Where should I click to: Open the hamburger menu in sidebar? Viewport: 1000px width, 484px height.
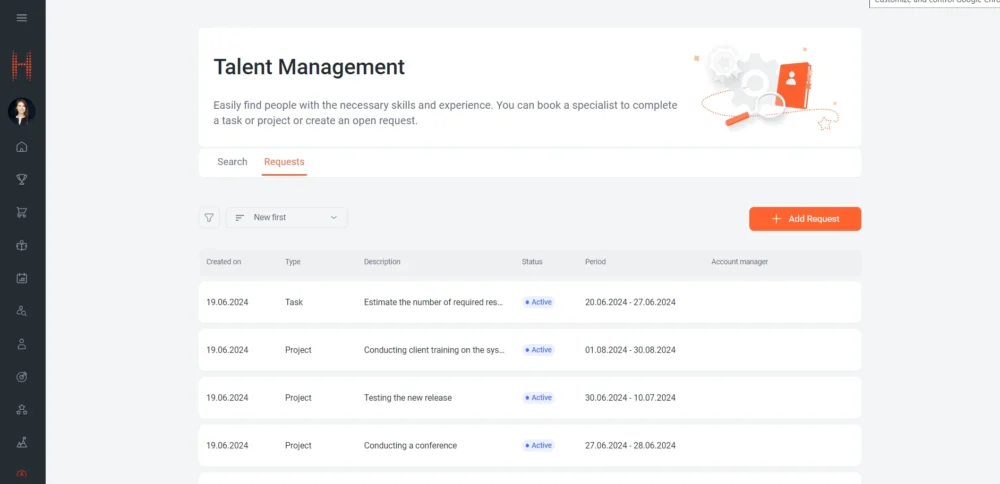(22, 18)
